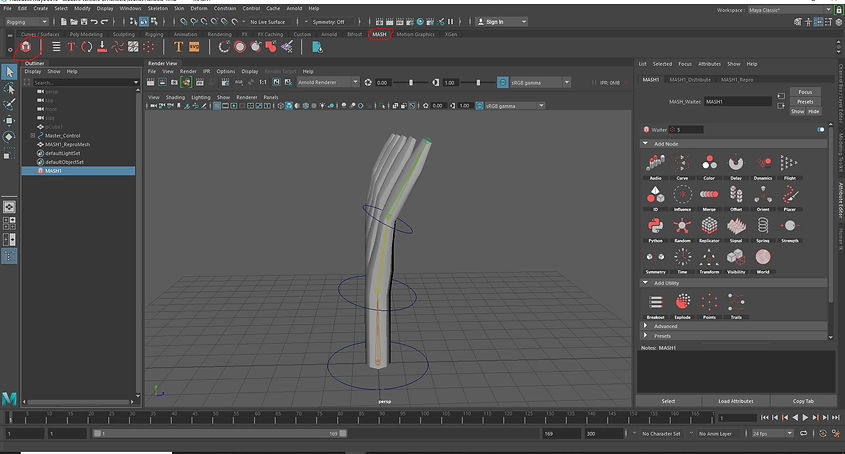Viewport: 845px width, 454px height.
Task: Click Load Attributes button
Action: [736, 401]
